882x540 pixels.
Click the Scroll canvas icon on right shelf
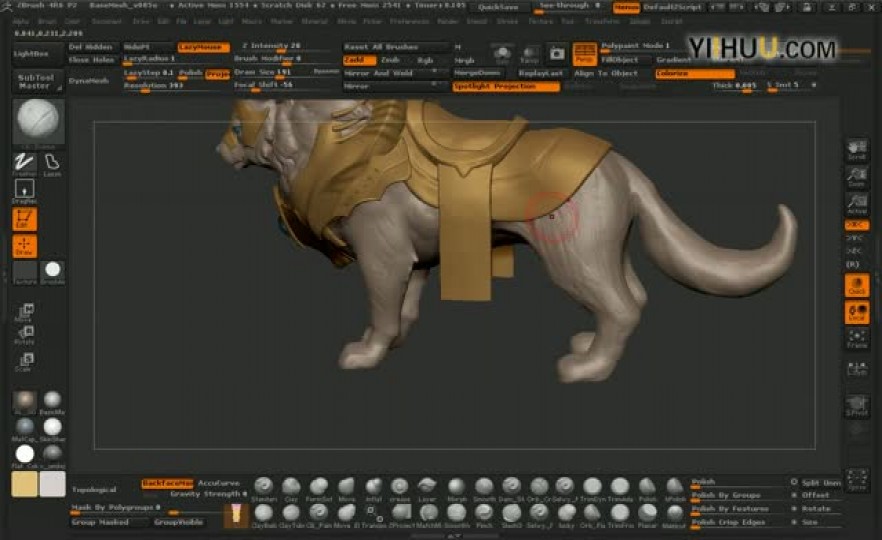(857, 150)
